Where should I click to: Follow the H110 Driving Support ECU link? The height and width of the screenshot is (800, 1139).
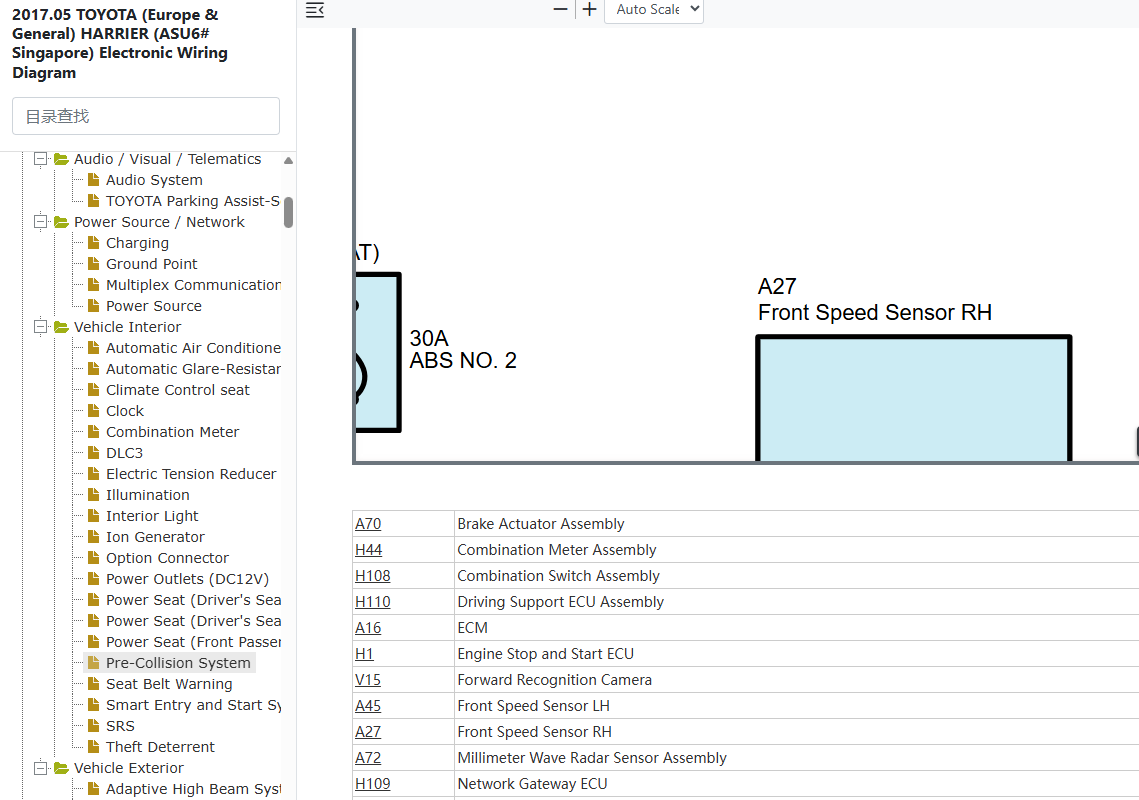point(373,602)
